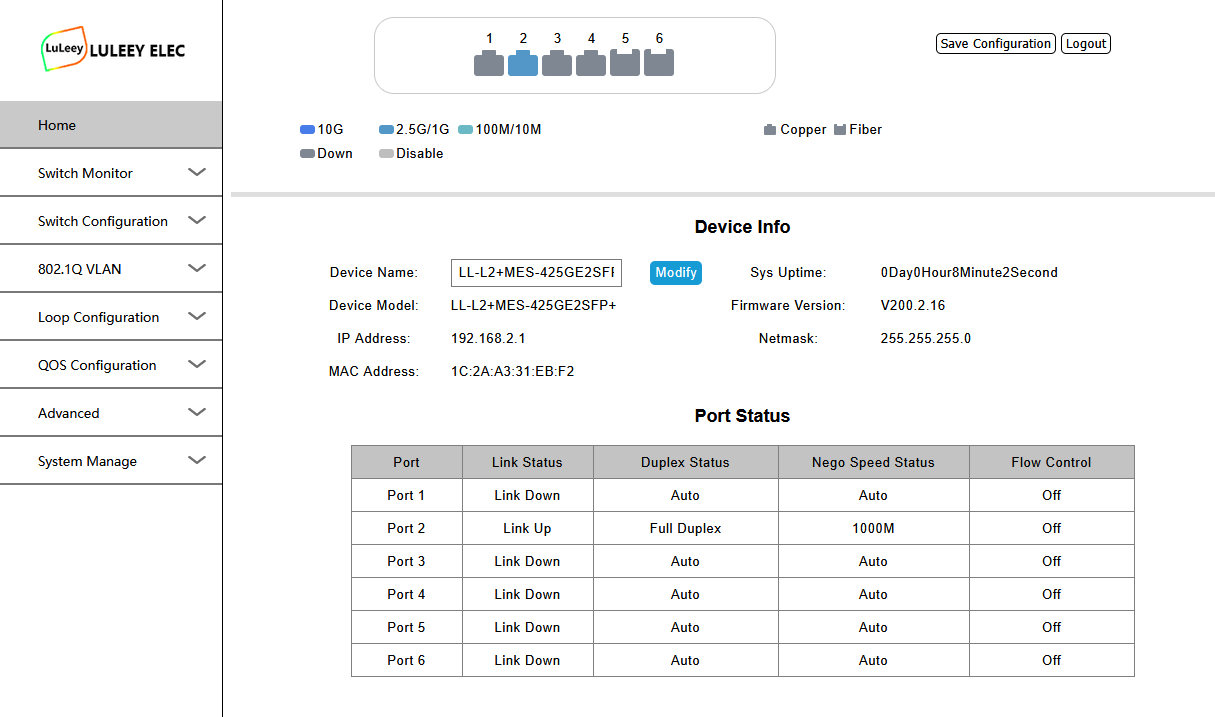
Task: Click the 2.5G/1G legend swatch
Action: click(387, 130)
